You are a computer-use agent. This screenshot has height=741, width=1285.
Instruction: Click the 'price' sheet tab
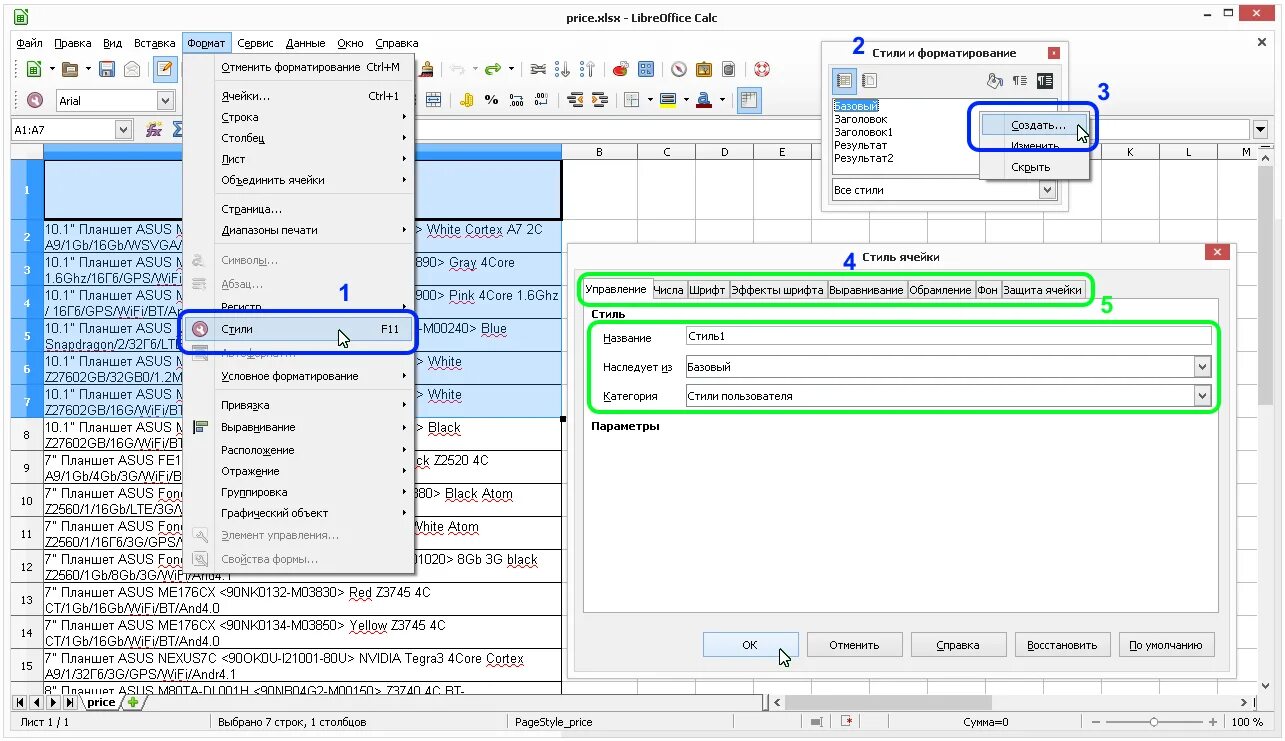100,702
